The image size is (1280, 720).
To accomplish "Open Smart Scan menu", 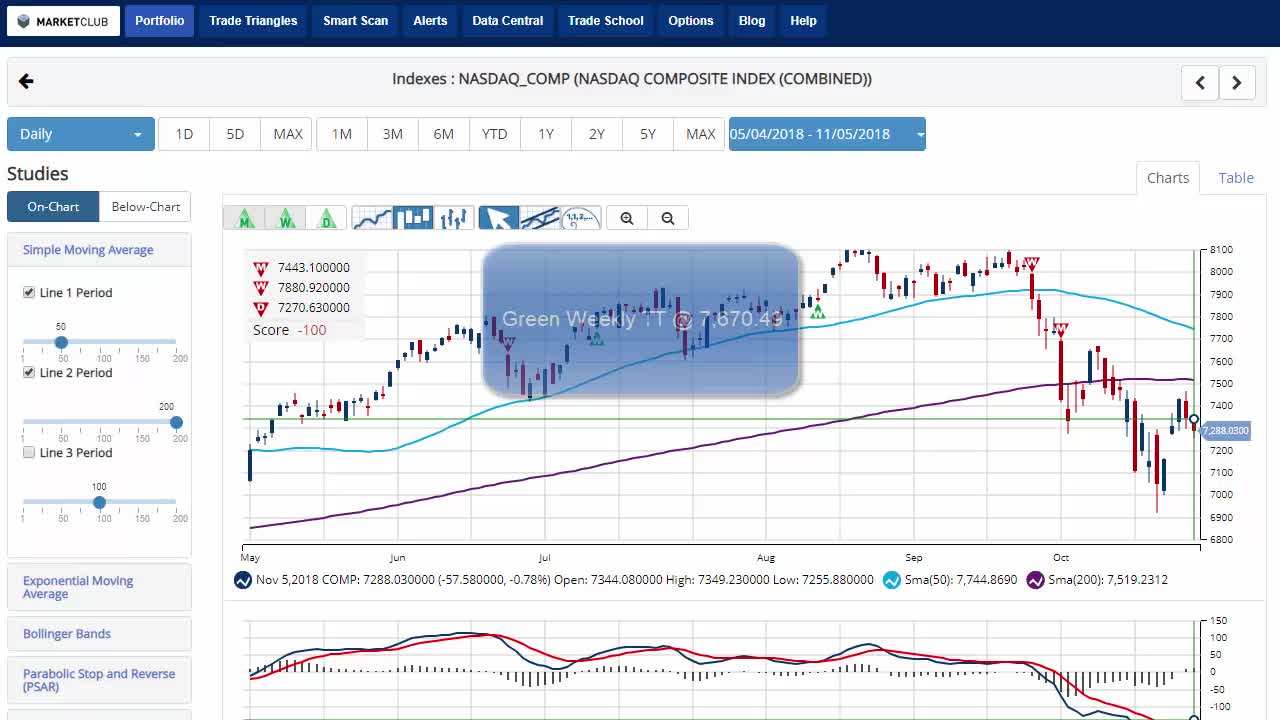I will 355,21.
